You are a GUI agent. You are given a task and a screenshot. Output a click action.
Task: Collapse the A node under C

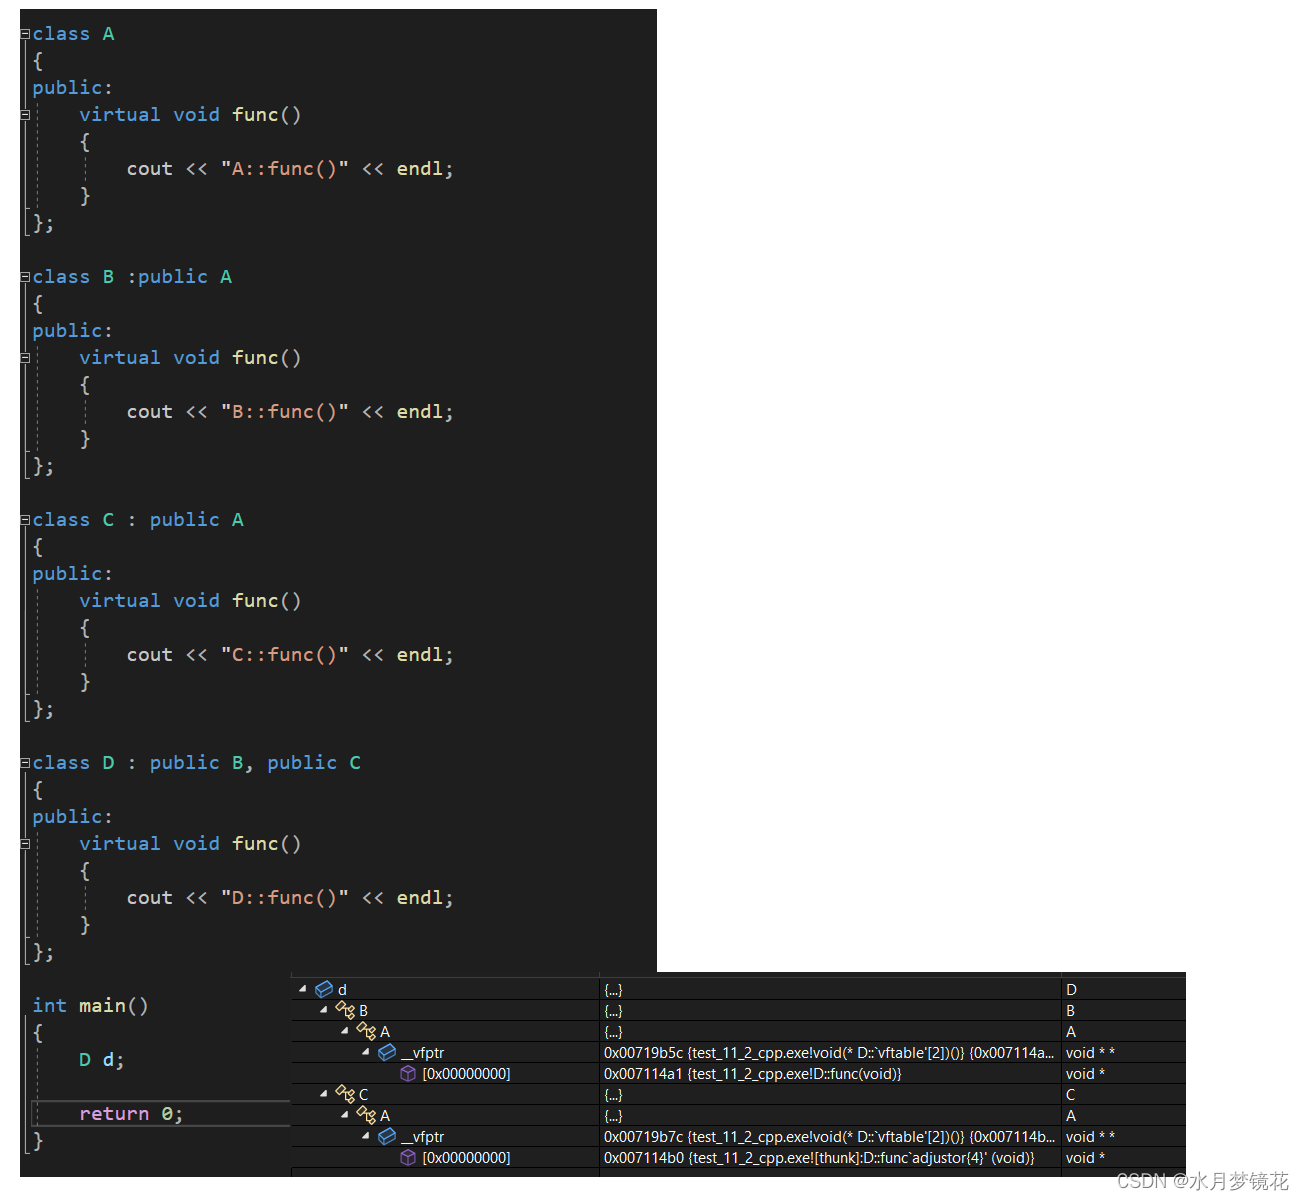pyautogui.click(x=344, y=1115)
